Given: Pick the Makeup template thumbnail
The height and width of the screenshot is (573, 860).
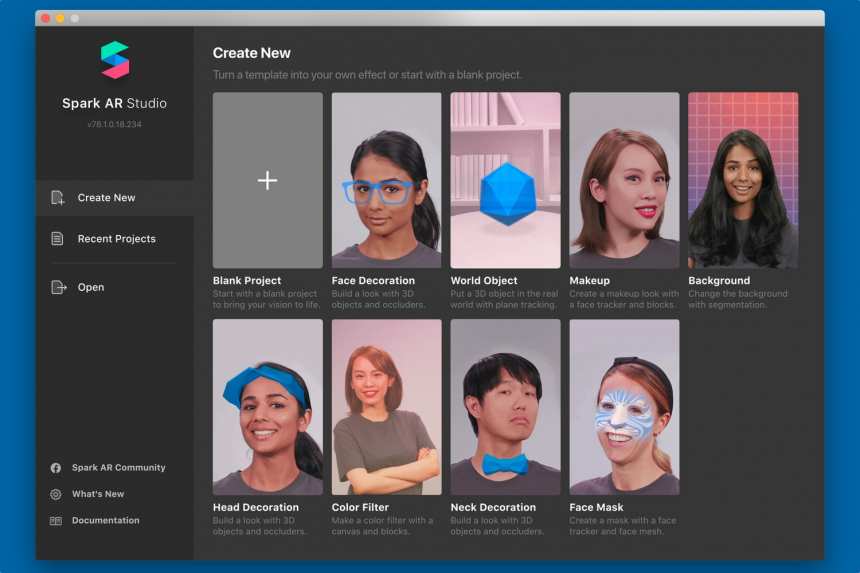Looking at the screenshot, I should pos(624,180).
